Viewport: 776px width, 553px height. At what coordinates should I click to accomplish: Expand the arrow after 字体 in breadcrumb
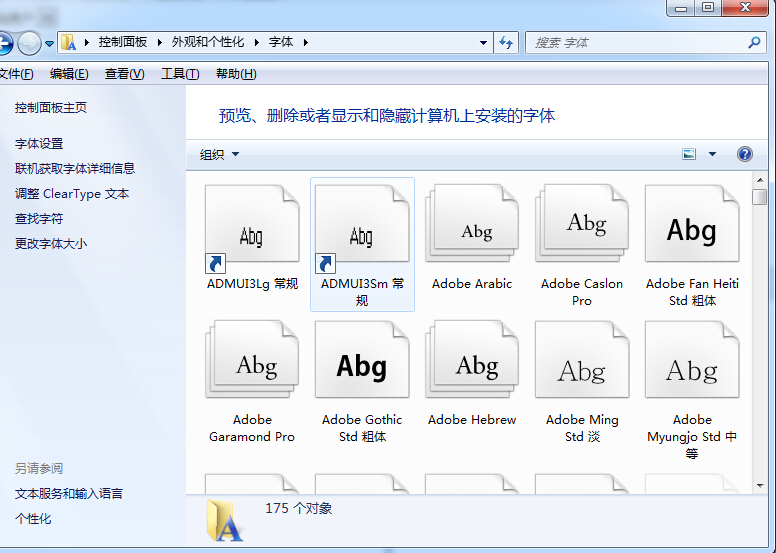click(305, 43)
